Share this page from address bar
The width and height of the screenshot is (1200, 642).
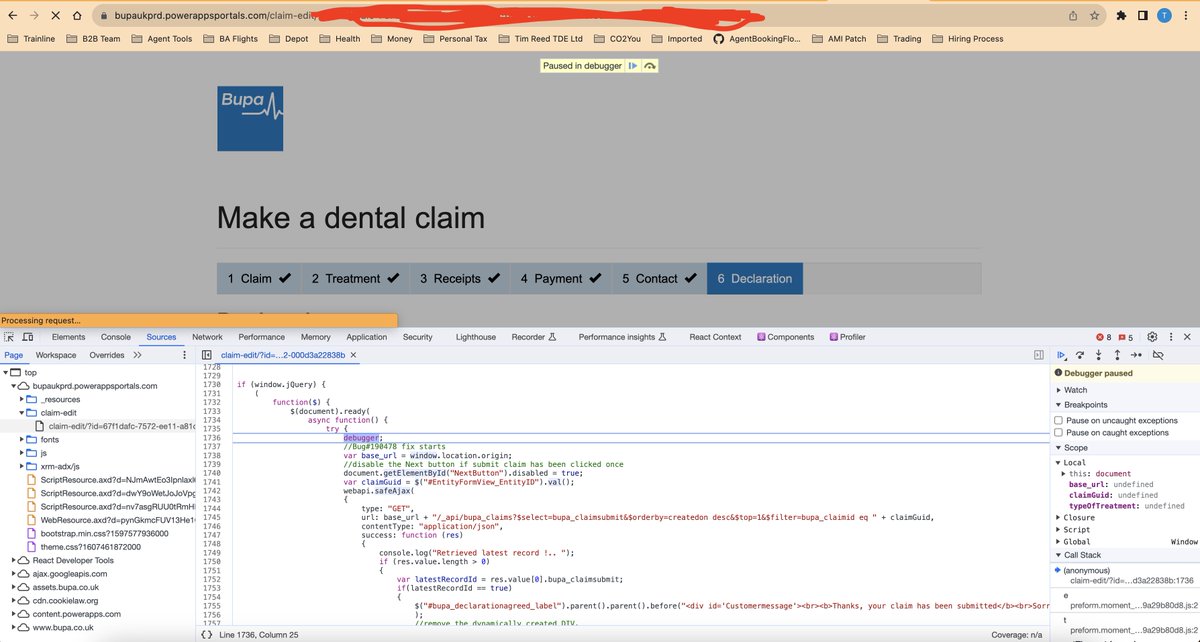(1073, 16)
